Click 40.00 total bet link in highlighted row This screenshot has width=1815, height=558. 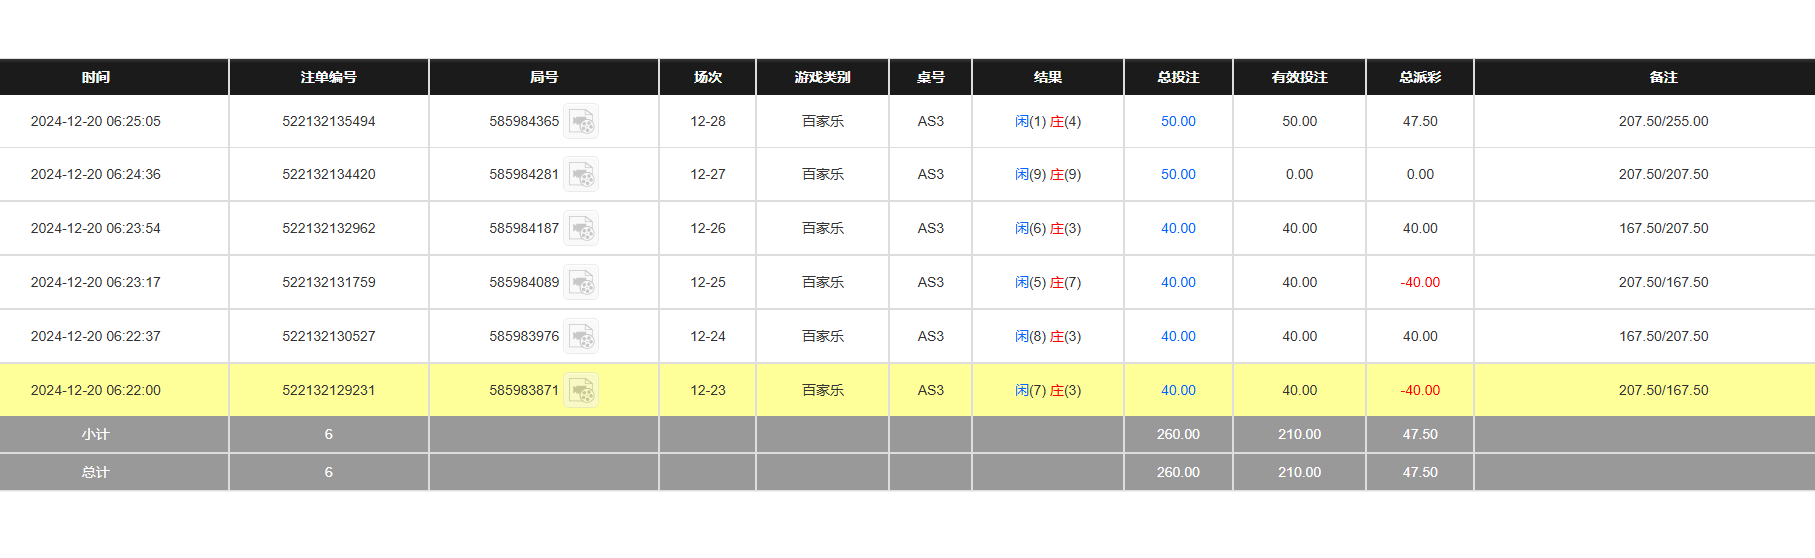point(1178,390)
